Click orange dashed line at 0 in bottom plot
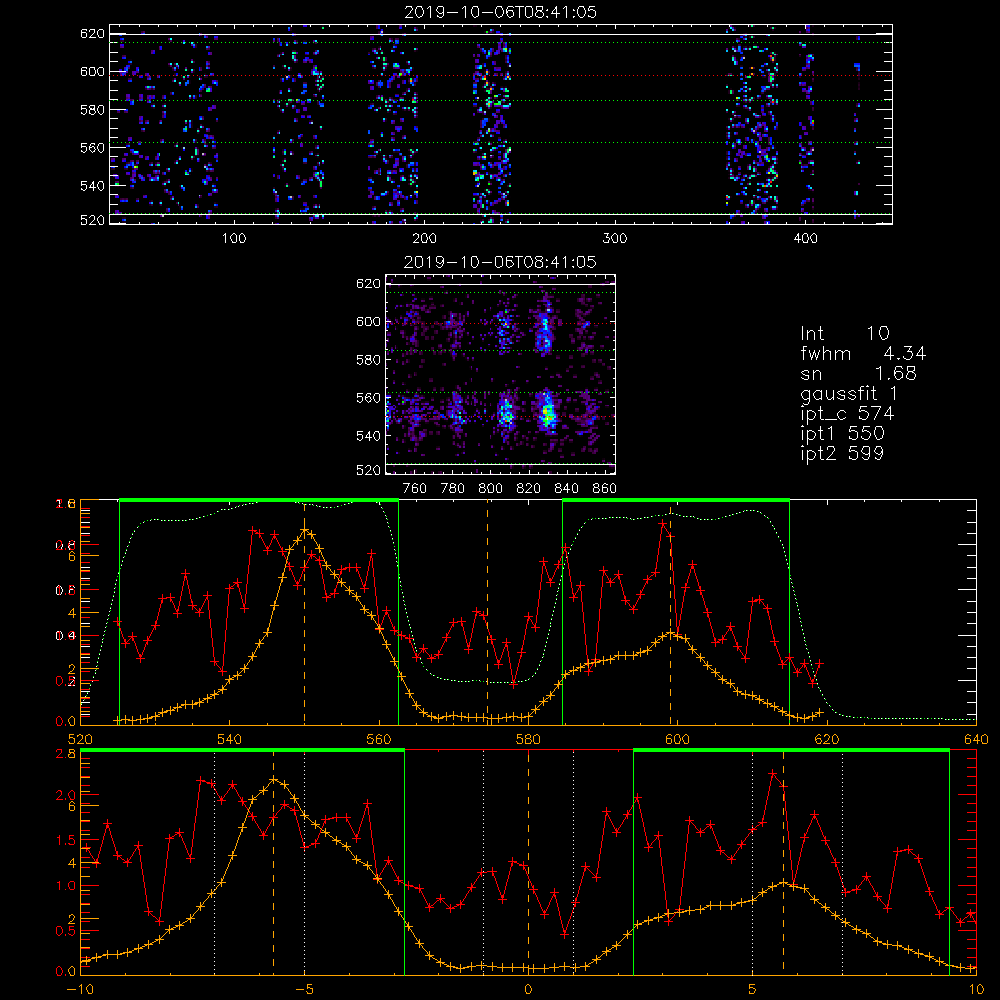 pyautogui.click(x=528, y=861)
